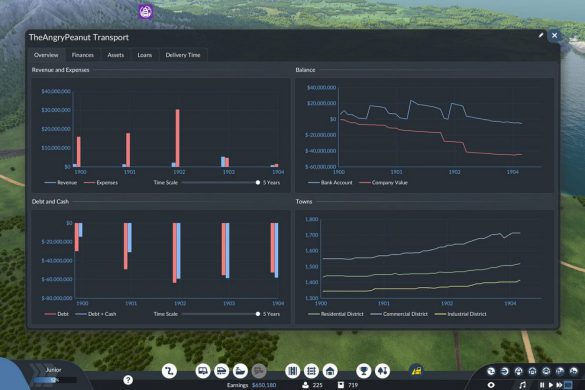
Task: Click the Bank Account legend label
Action: point(337,182)
